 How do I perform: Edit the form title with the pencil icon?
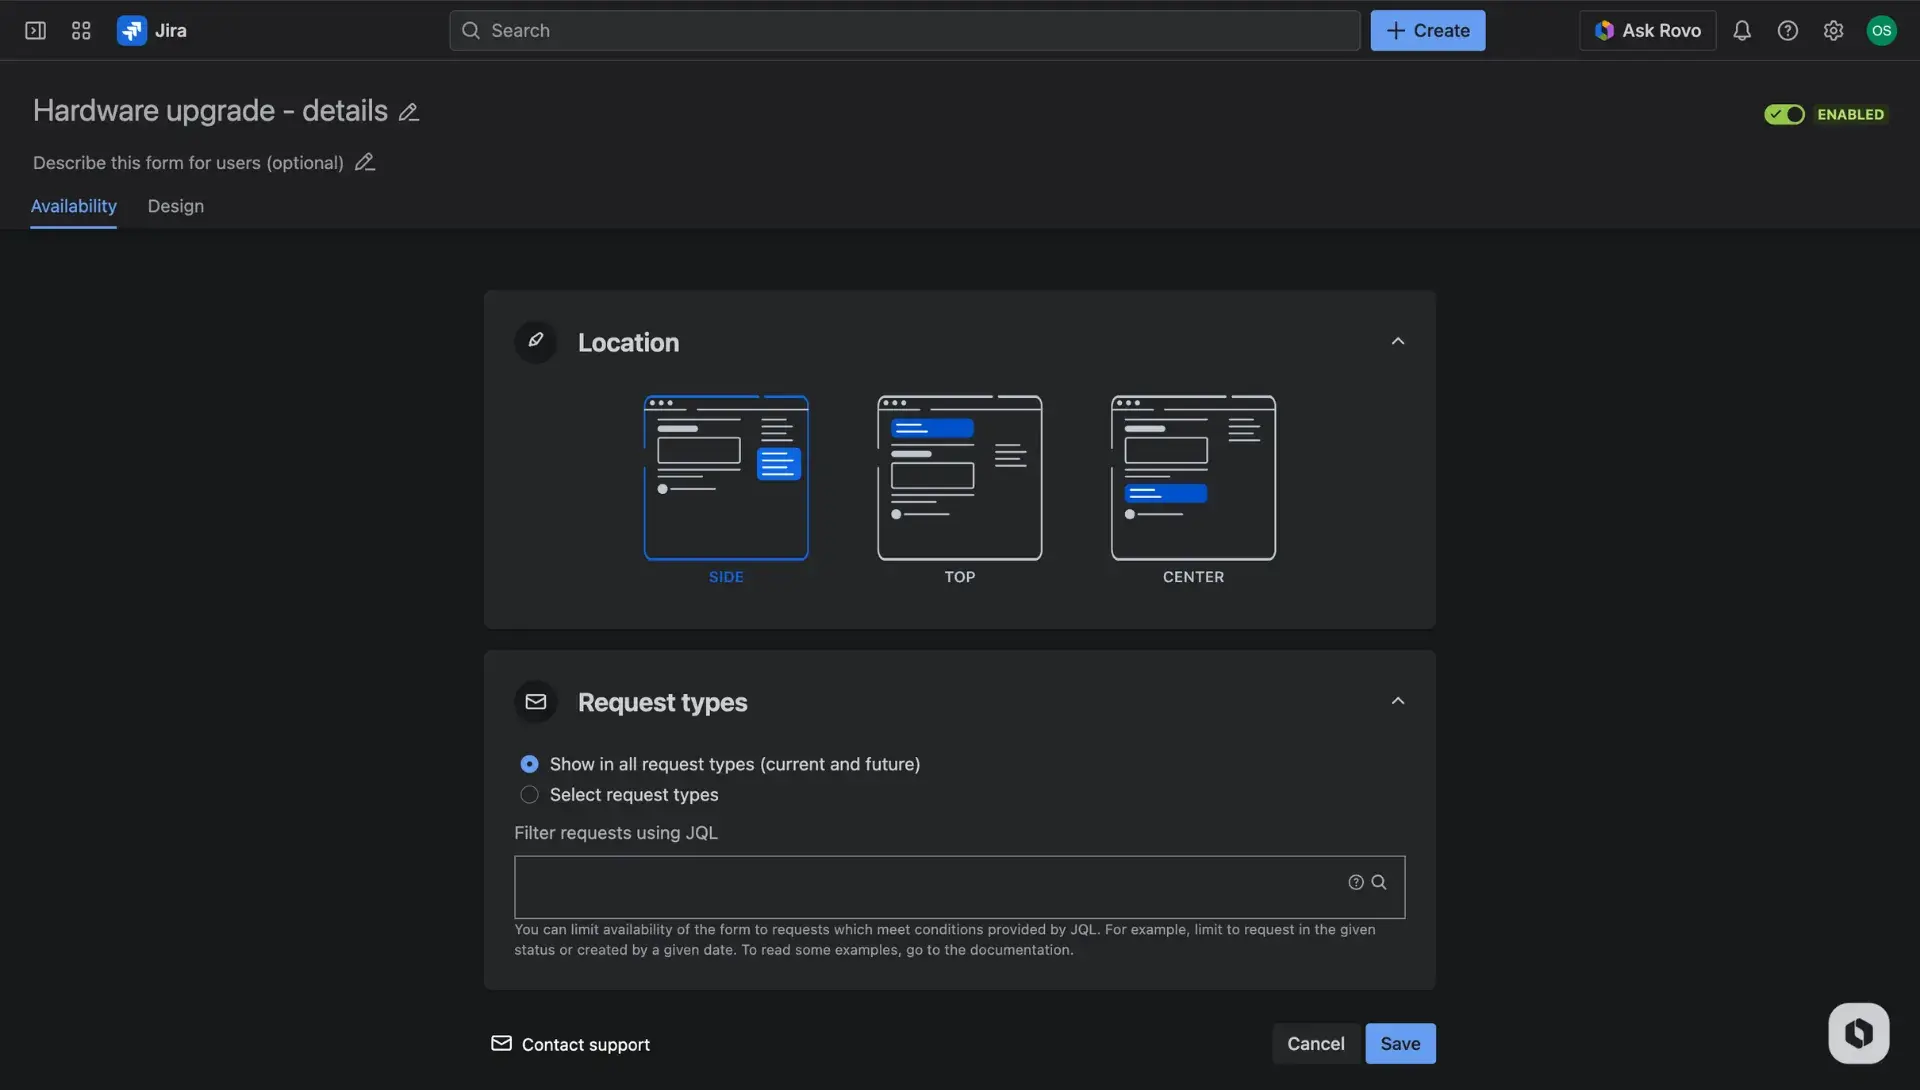(x=408, y=111)
